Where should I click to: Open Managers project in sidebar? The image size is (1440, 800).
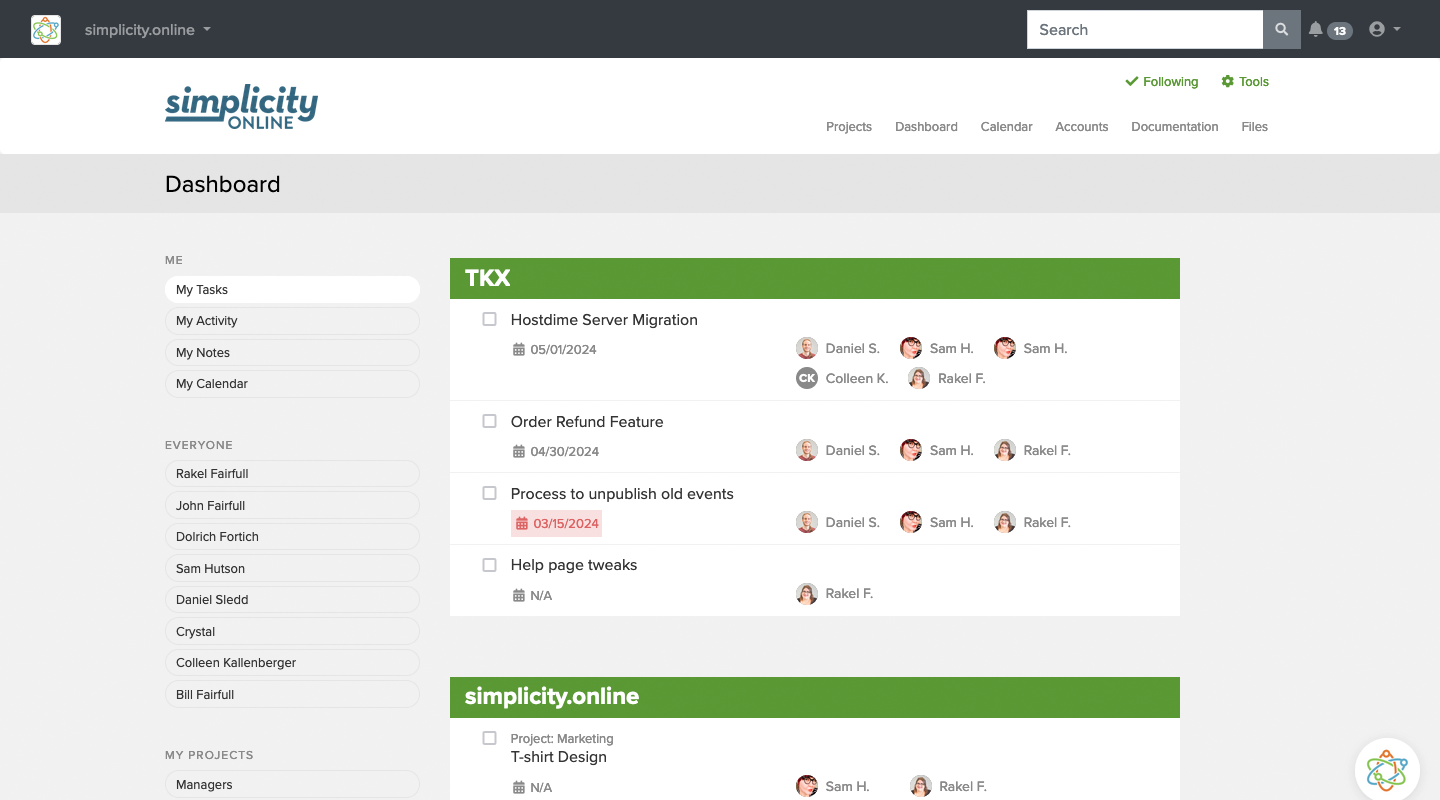pos(292,785)
